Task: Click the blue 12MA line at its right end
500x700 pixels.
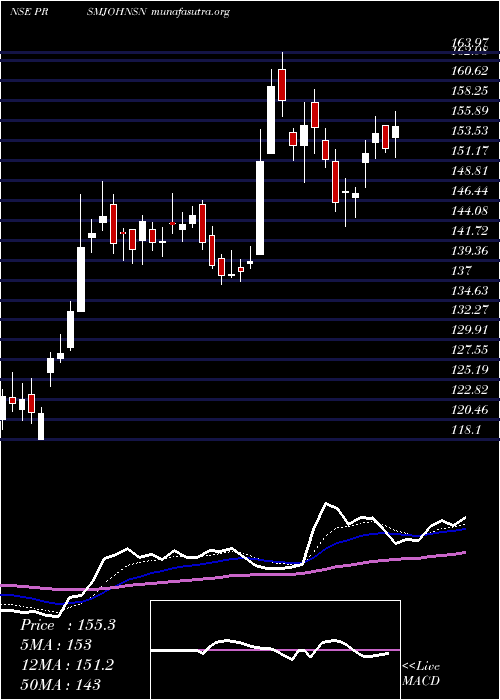Action: [463, 529]
